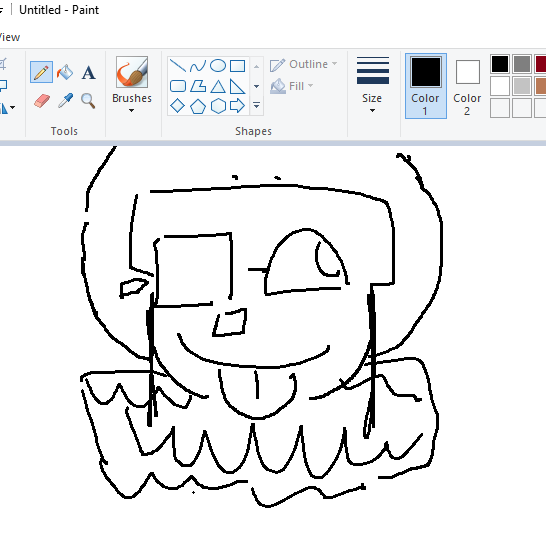Activate the Color 2 selector
This screenshot has height=544, width=546.
[467, 87]
